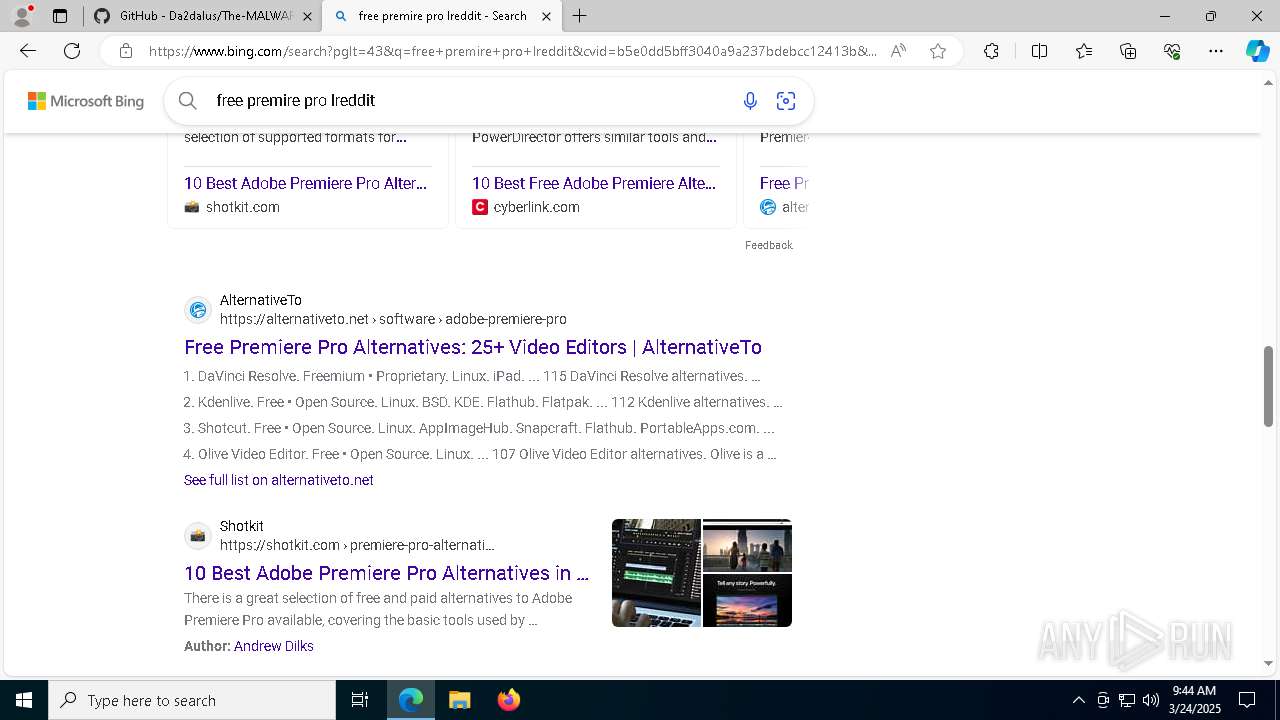Image resolution: width=1280 pixels, height=720 pixels.
Task: Open the browser profile icon
Action: 21,16
